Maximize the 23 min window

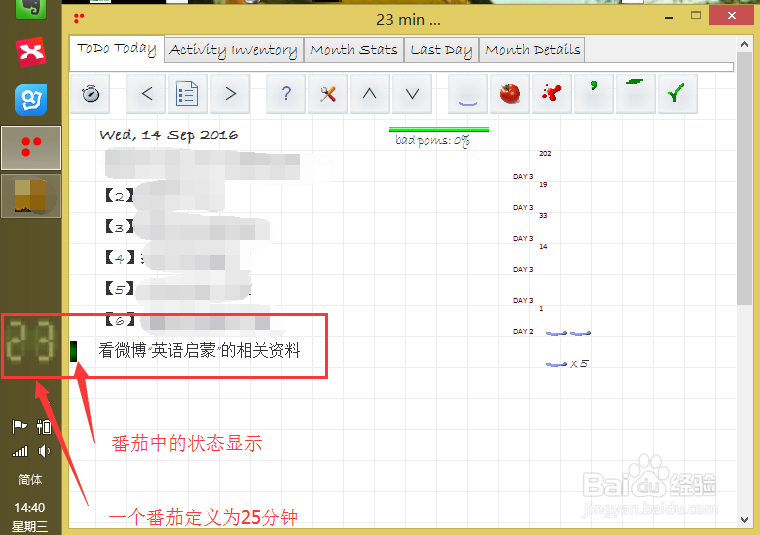pos(696,16)
